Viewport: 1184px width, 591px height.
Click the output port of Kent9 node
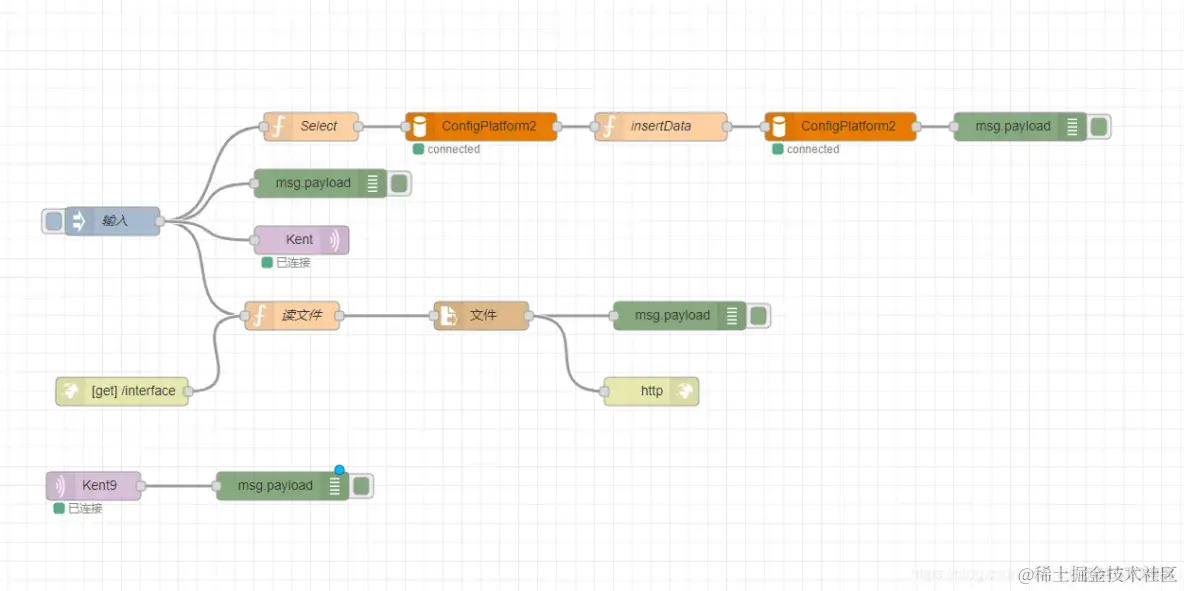click(141, 486)
